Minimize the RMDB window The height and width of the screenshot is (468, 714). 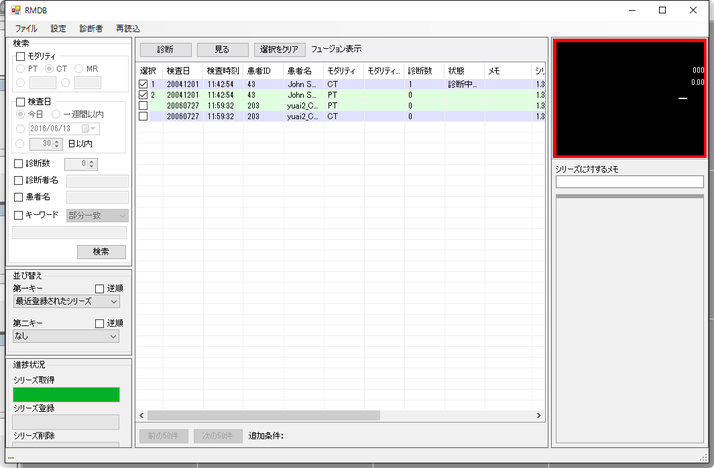click(632, 10)
